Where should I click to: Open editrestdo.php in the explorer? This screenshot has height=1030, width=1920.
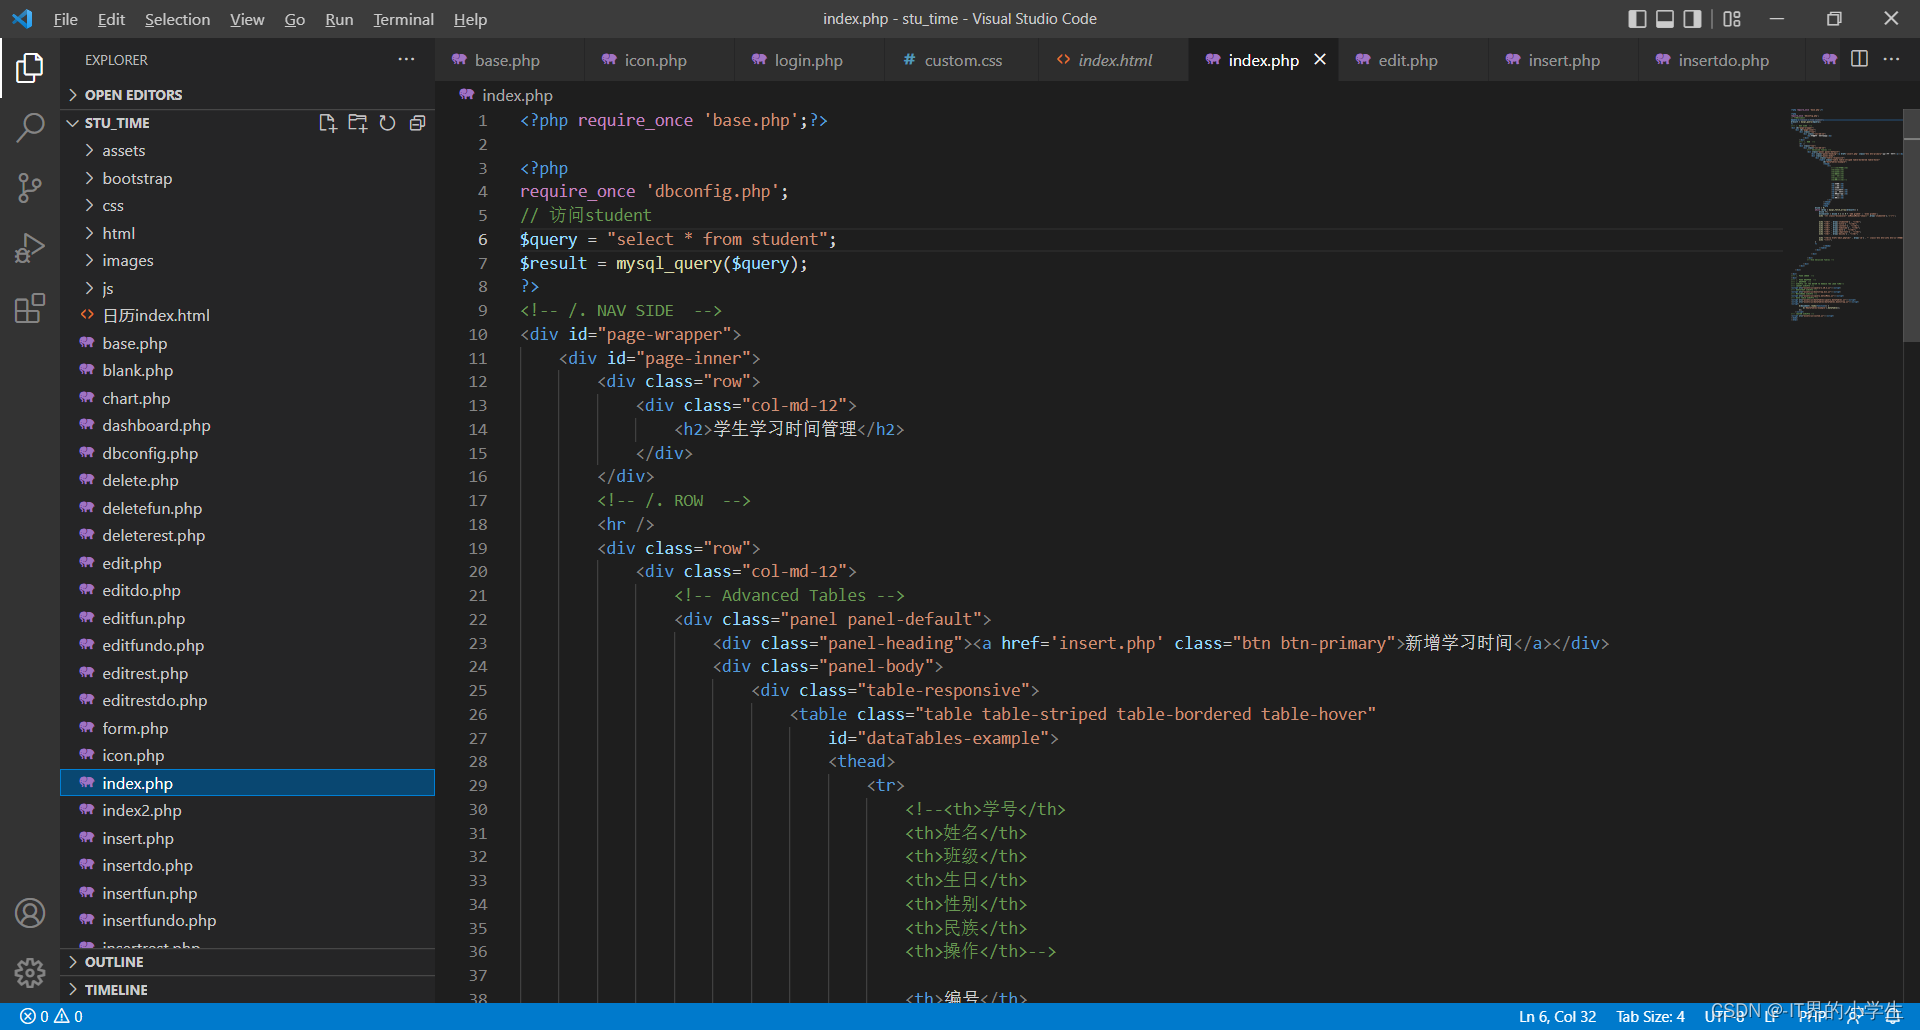[248, 701]
